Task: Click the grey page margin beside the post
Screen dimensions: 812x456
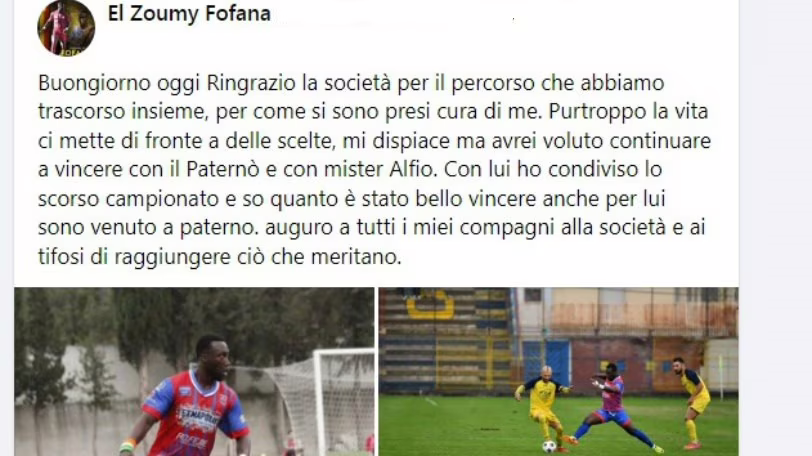Action: click(x=775, y=228)
